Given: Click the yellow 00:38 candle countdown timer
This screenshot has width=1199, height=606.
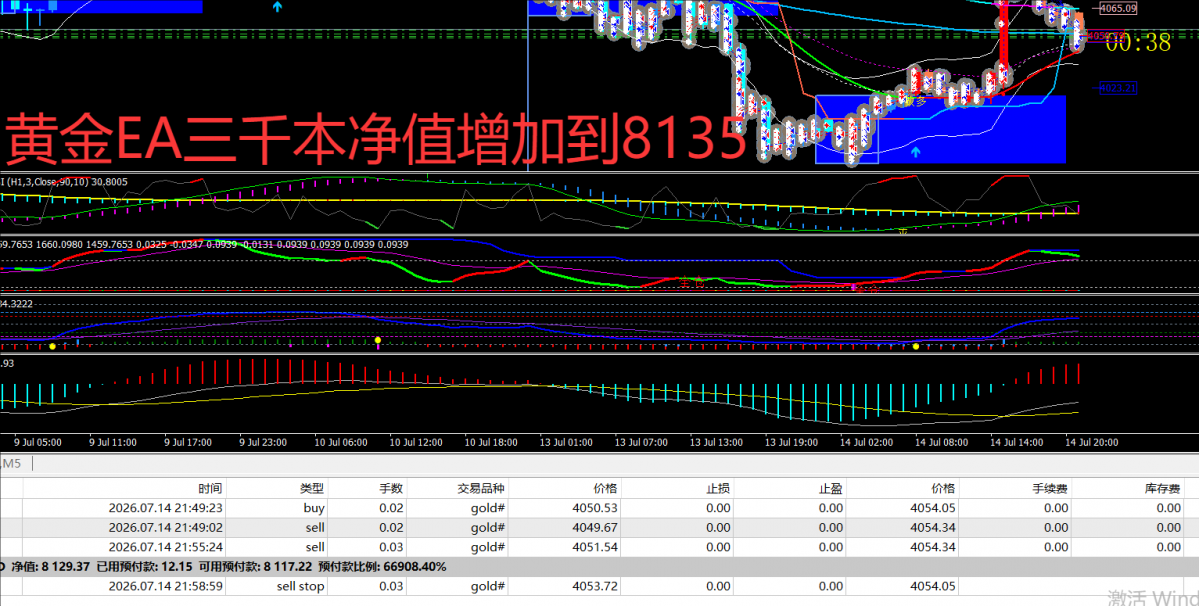Looking at the screenshot, I should (1138, 43).
